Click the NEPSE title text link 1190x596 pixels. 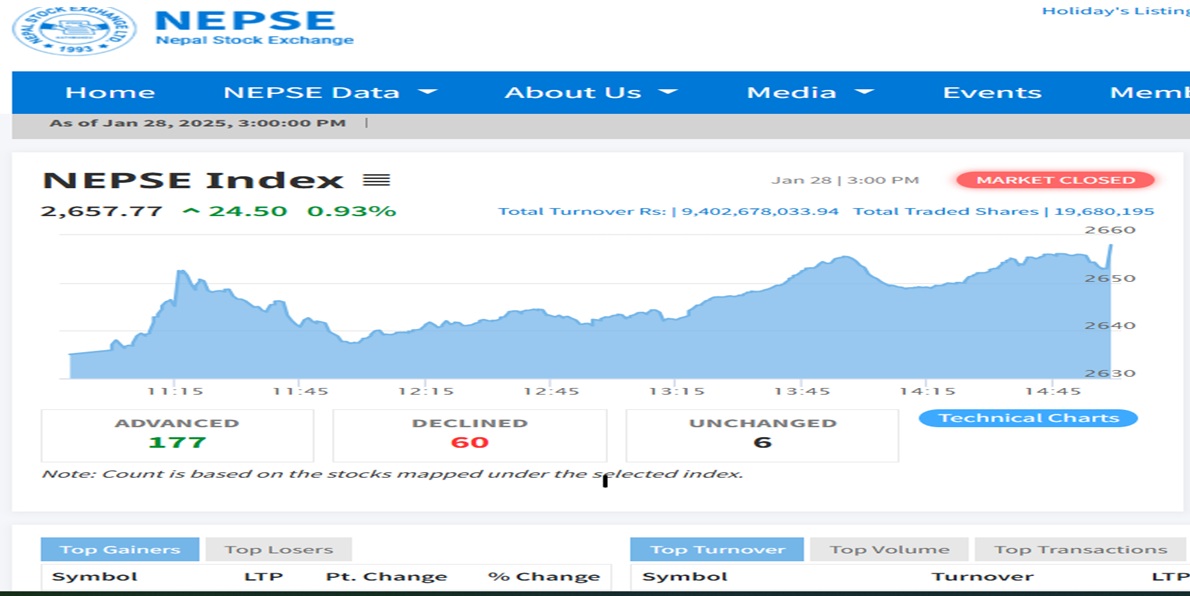click(245, 20)
